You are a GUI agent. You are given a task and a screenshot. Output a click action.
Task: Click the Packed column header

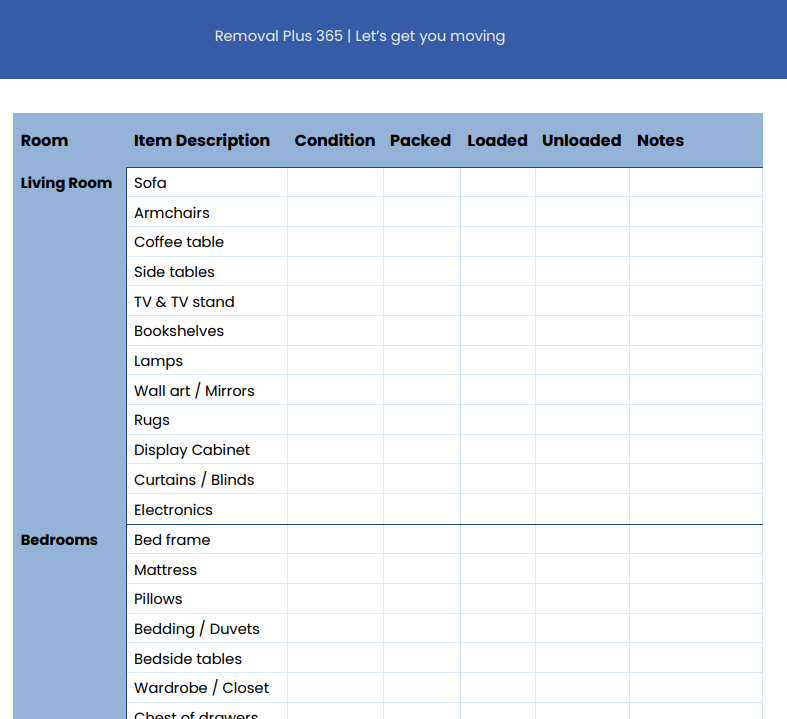[420, 141]
